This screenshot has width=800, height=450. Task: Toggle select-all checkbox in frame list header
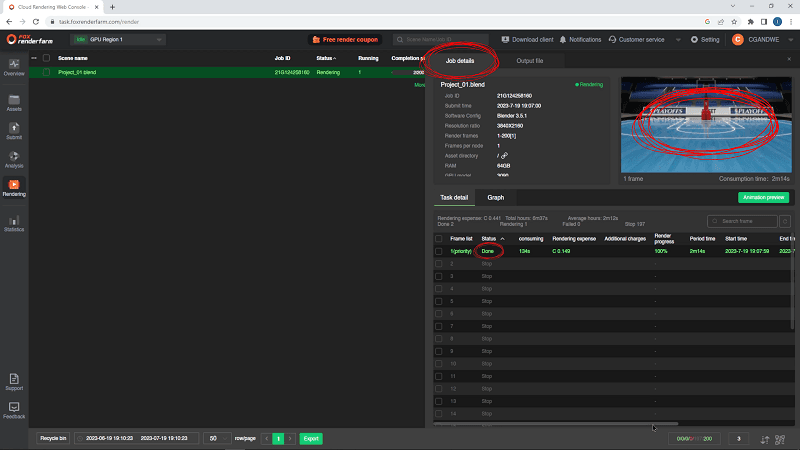439,239
